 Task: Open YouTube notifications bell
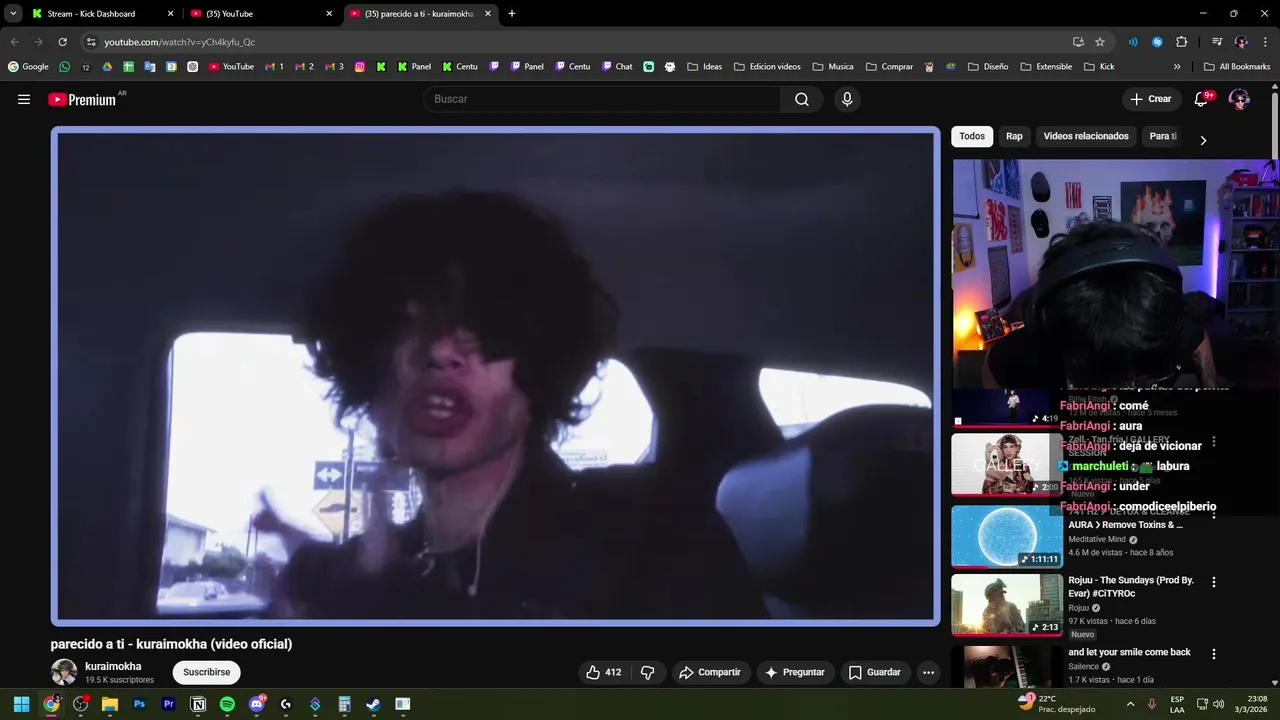pos(1202,99)
